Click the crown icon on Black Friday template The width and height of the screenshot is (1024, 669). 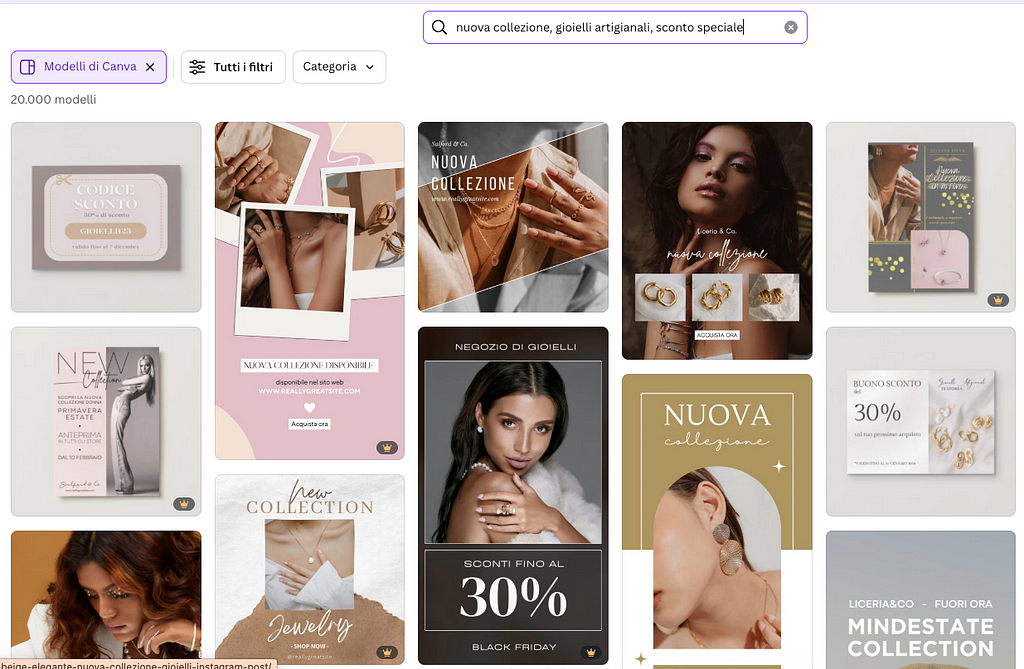(x=591, y=652)
